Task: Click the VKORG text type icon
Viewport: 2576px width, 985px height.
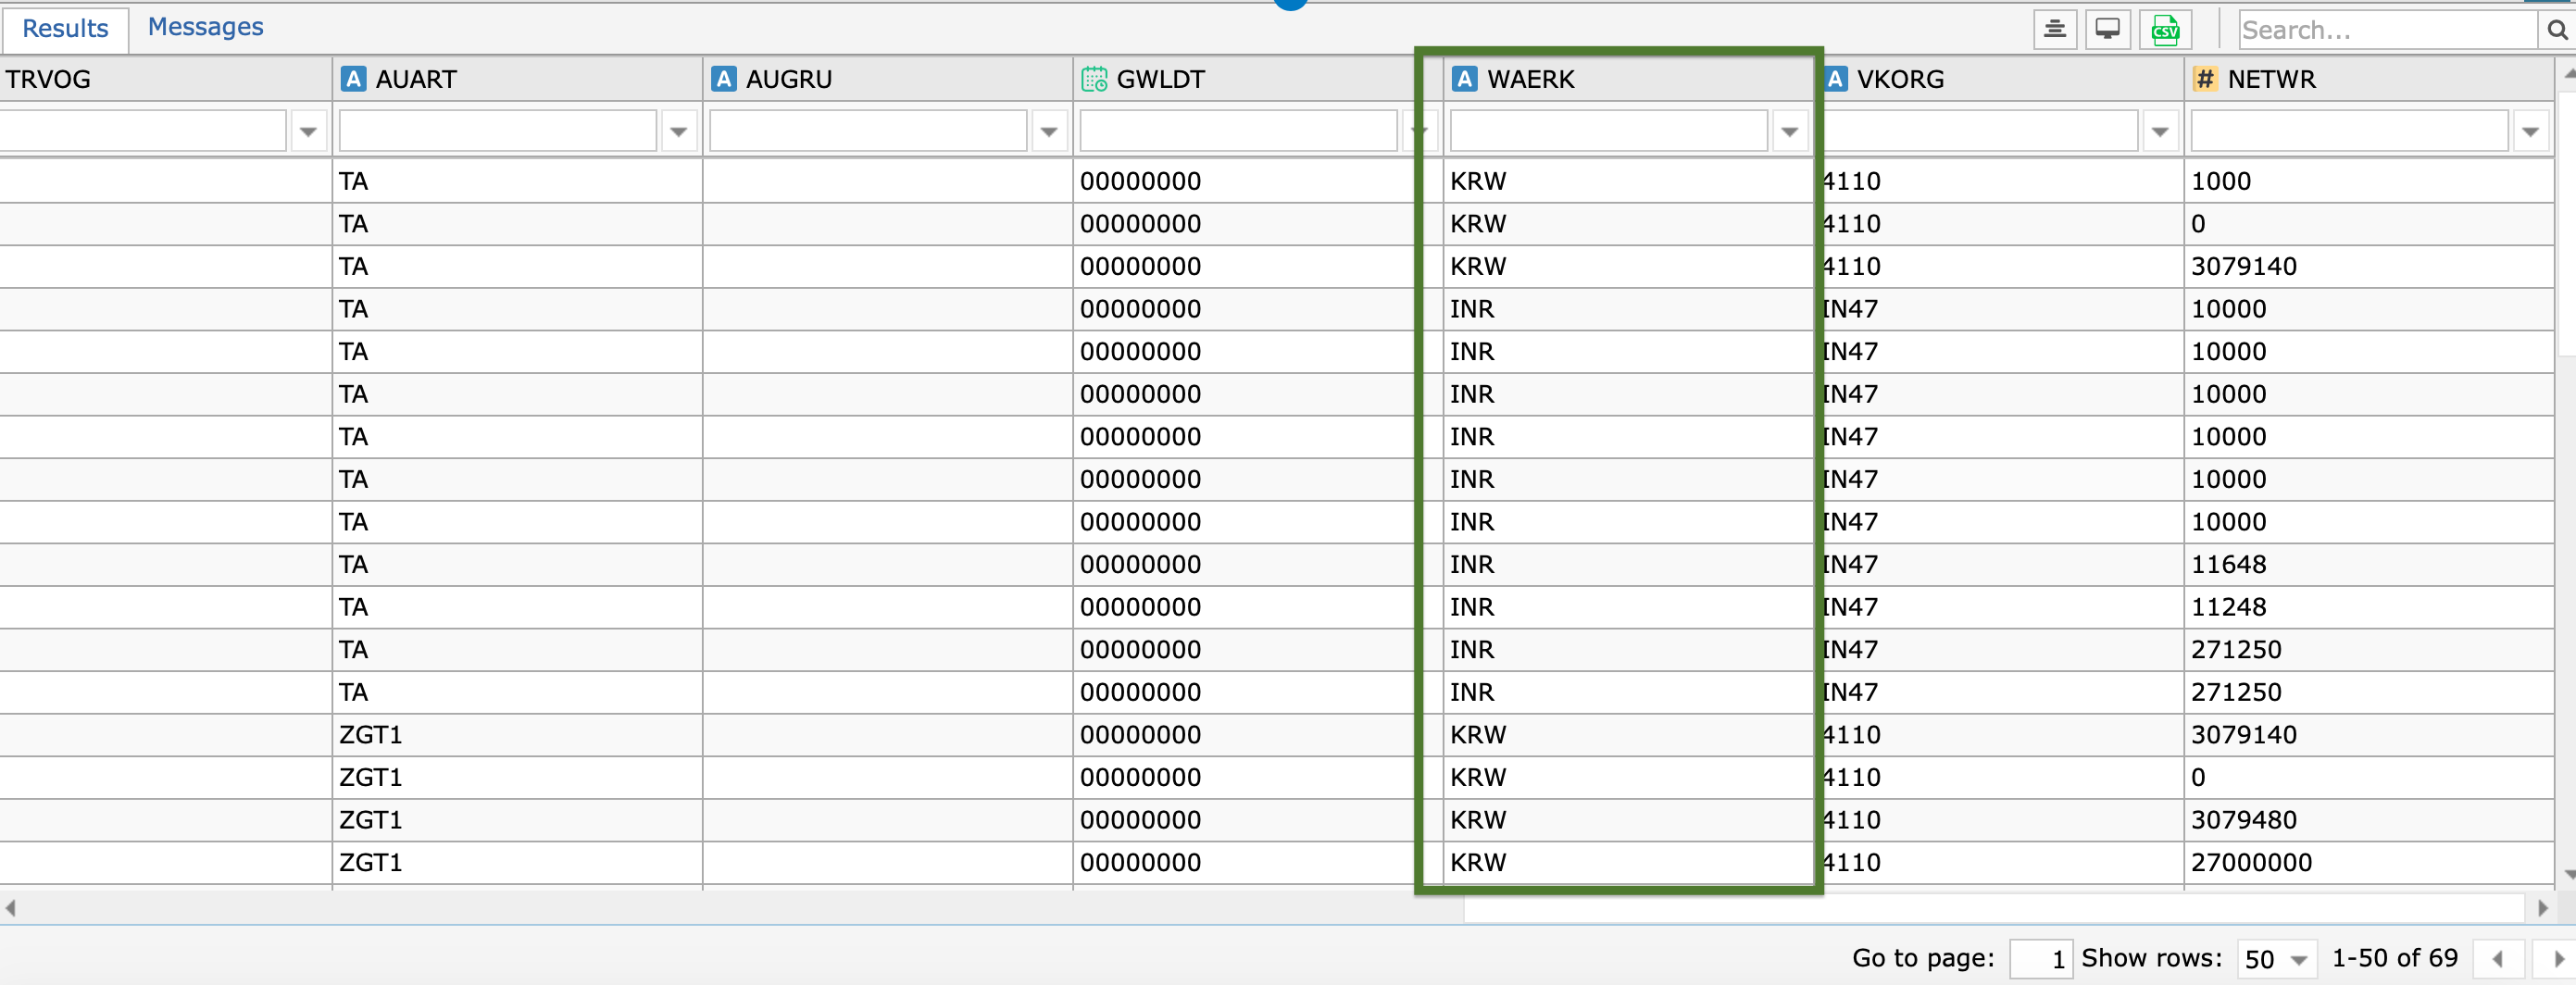Action: pos(1835,79)
